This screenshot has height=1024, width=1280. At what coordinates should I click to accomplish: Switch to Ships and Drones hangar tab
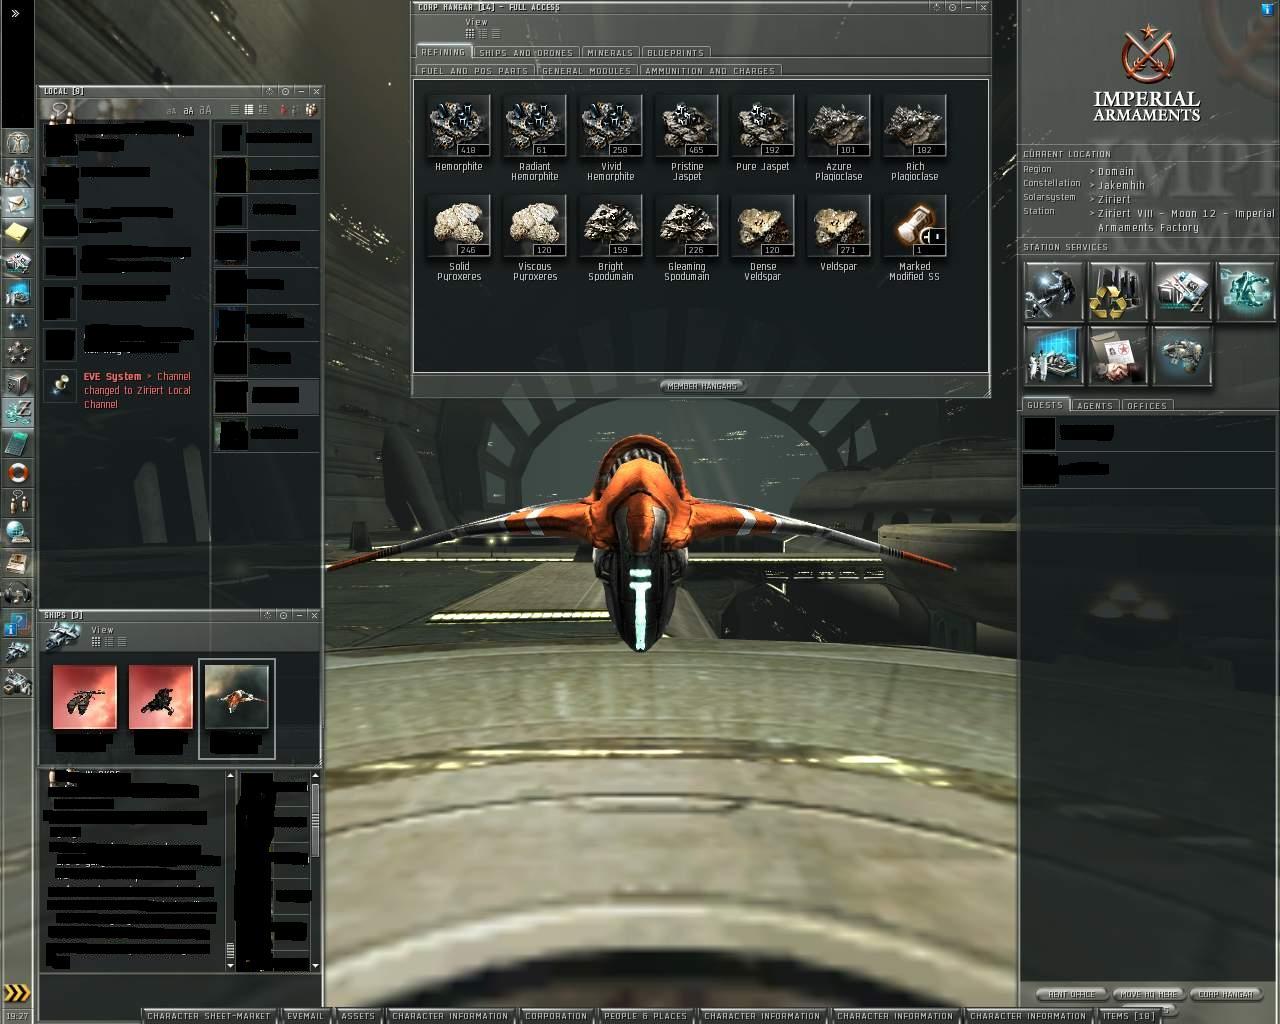tap(526, 52)
